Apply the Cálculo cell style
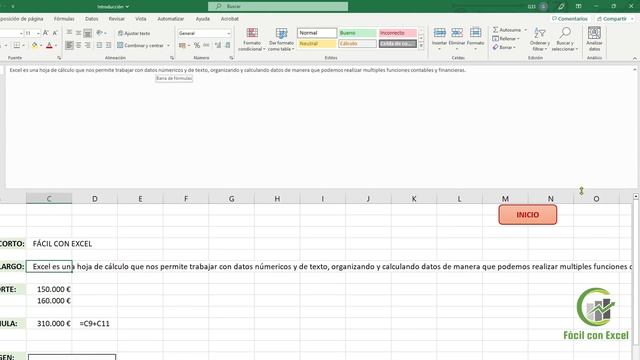 pos(358,43)
